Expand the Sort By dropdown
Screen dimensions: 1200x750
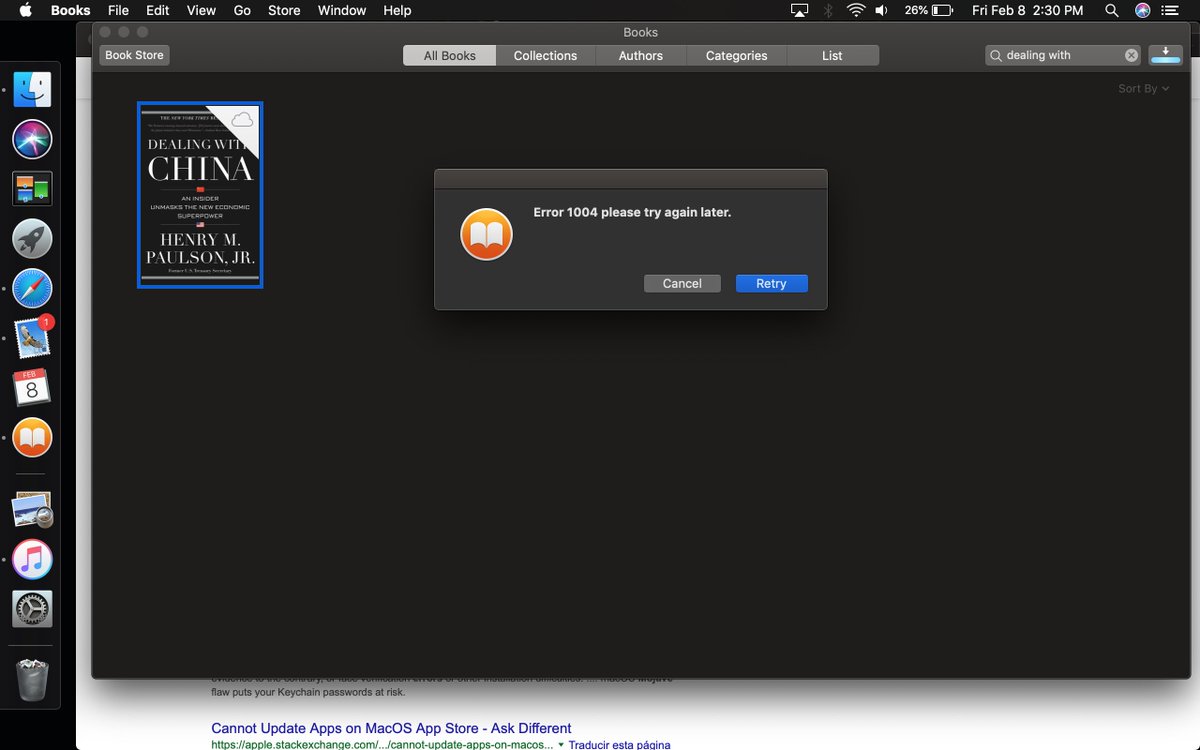(1143, 89)
